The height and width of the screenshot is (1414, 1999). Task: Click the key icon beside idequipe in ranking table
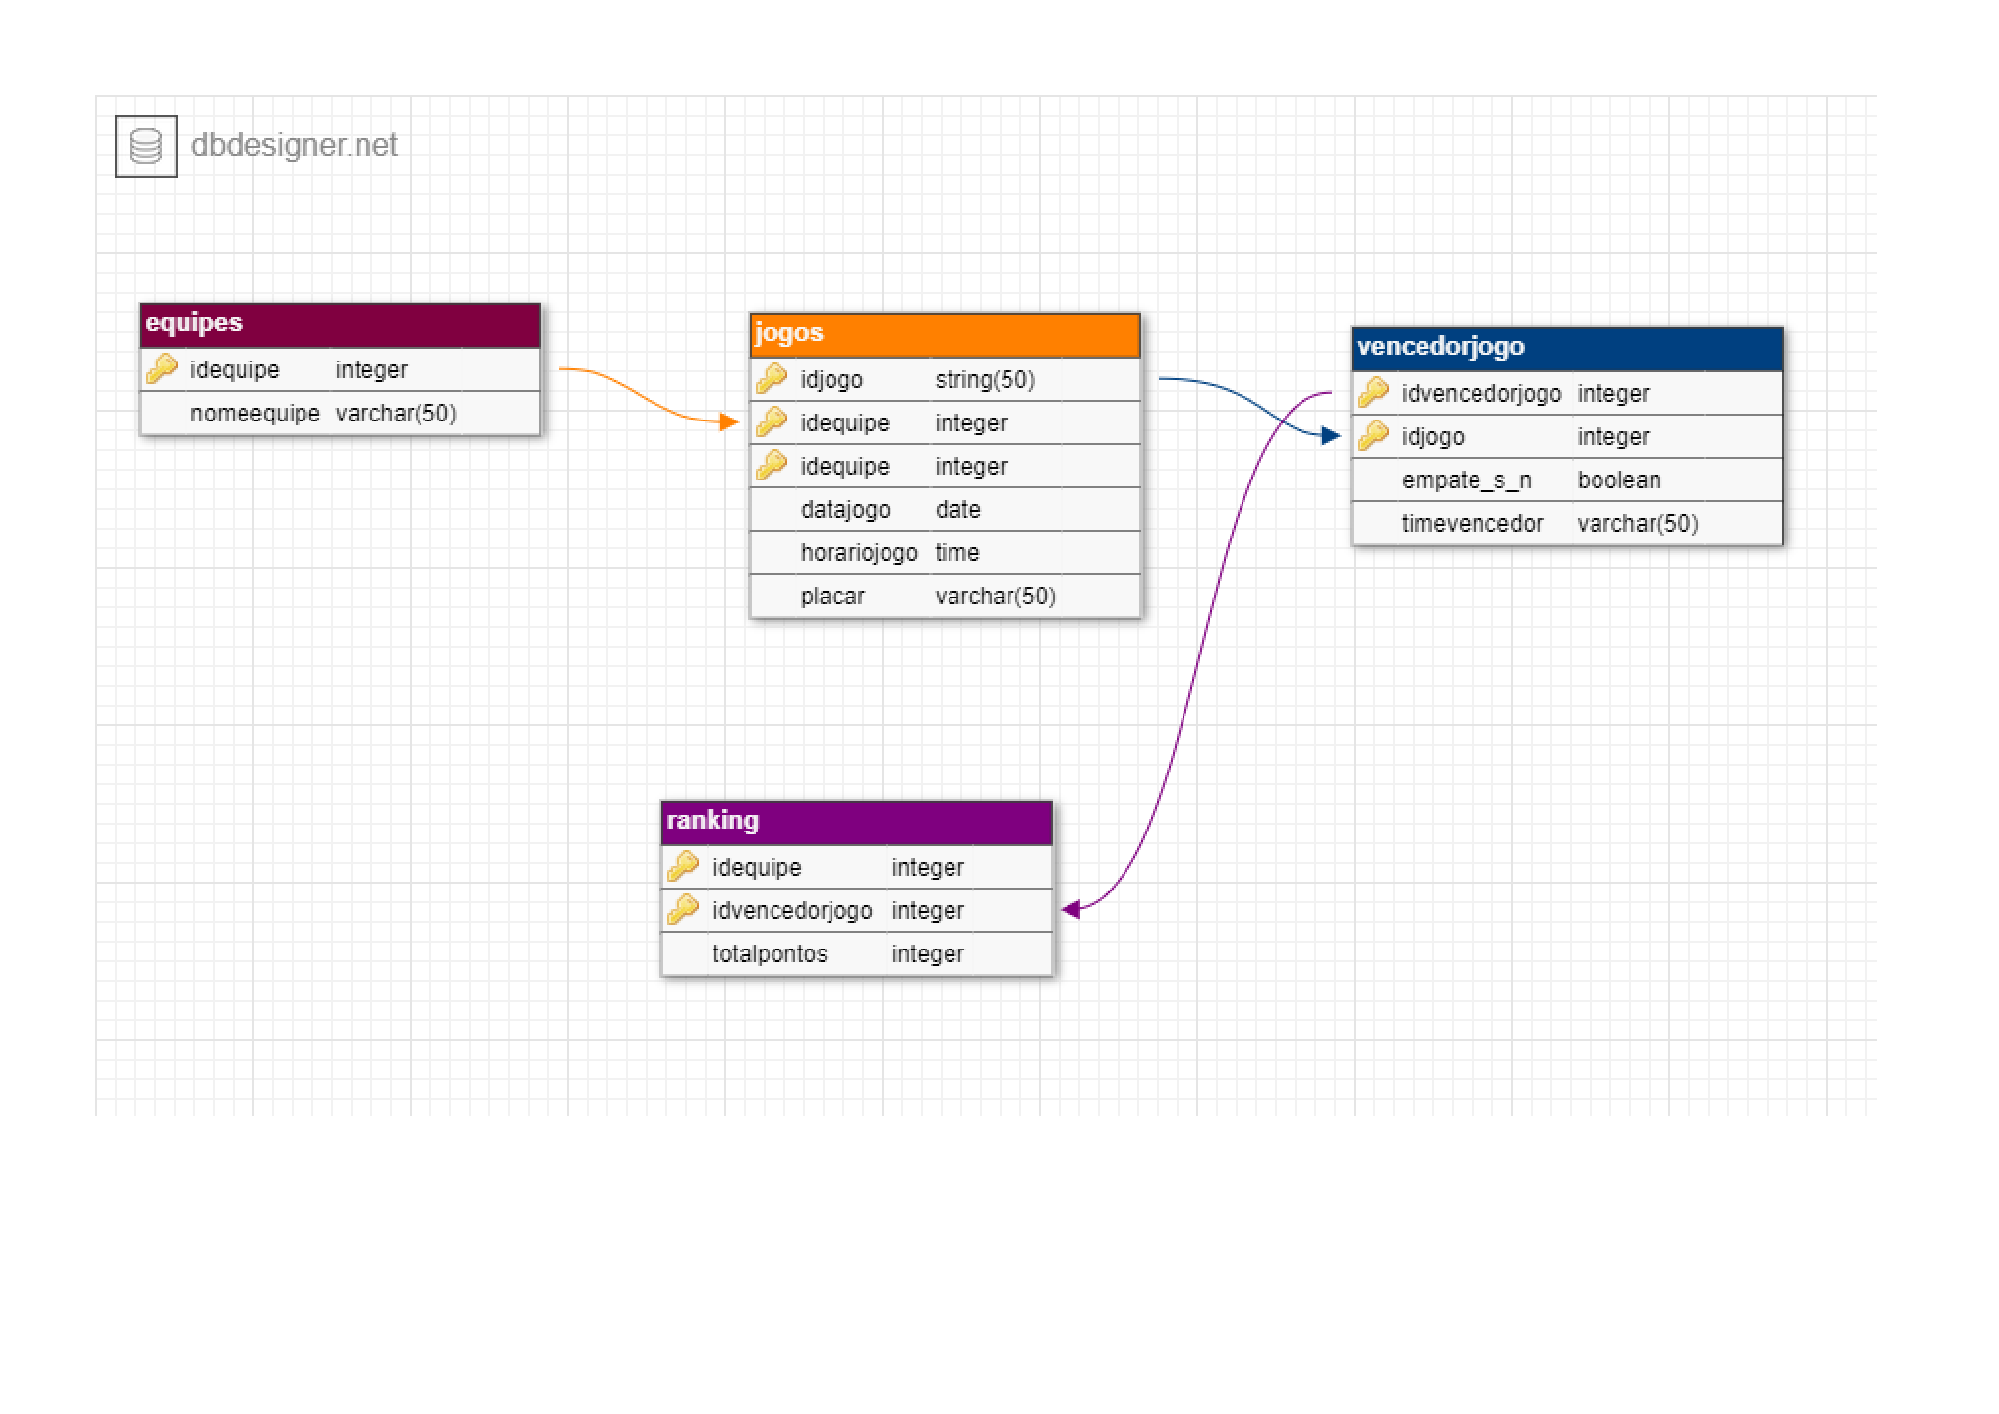pyautogui.click(x=684, y=867)
